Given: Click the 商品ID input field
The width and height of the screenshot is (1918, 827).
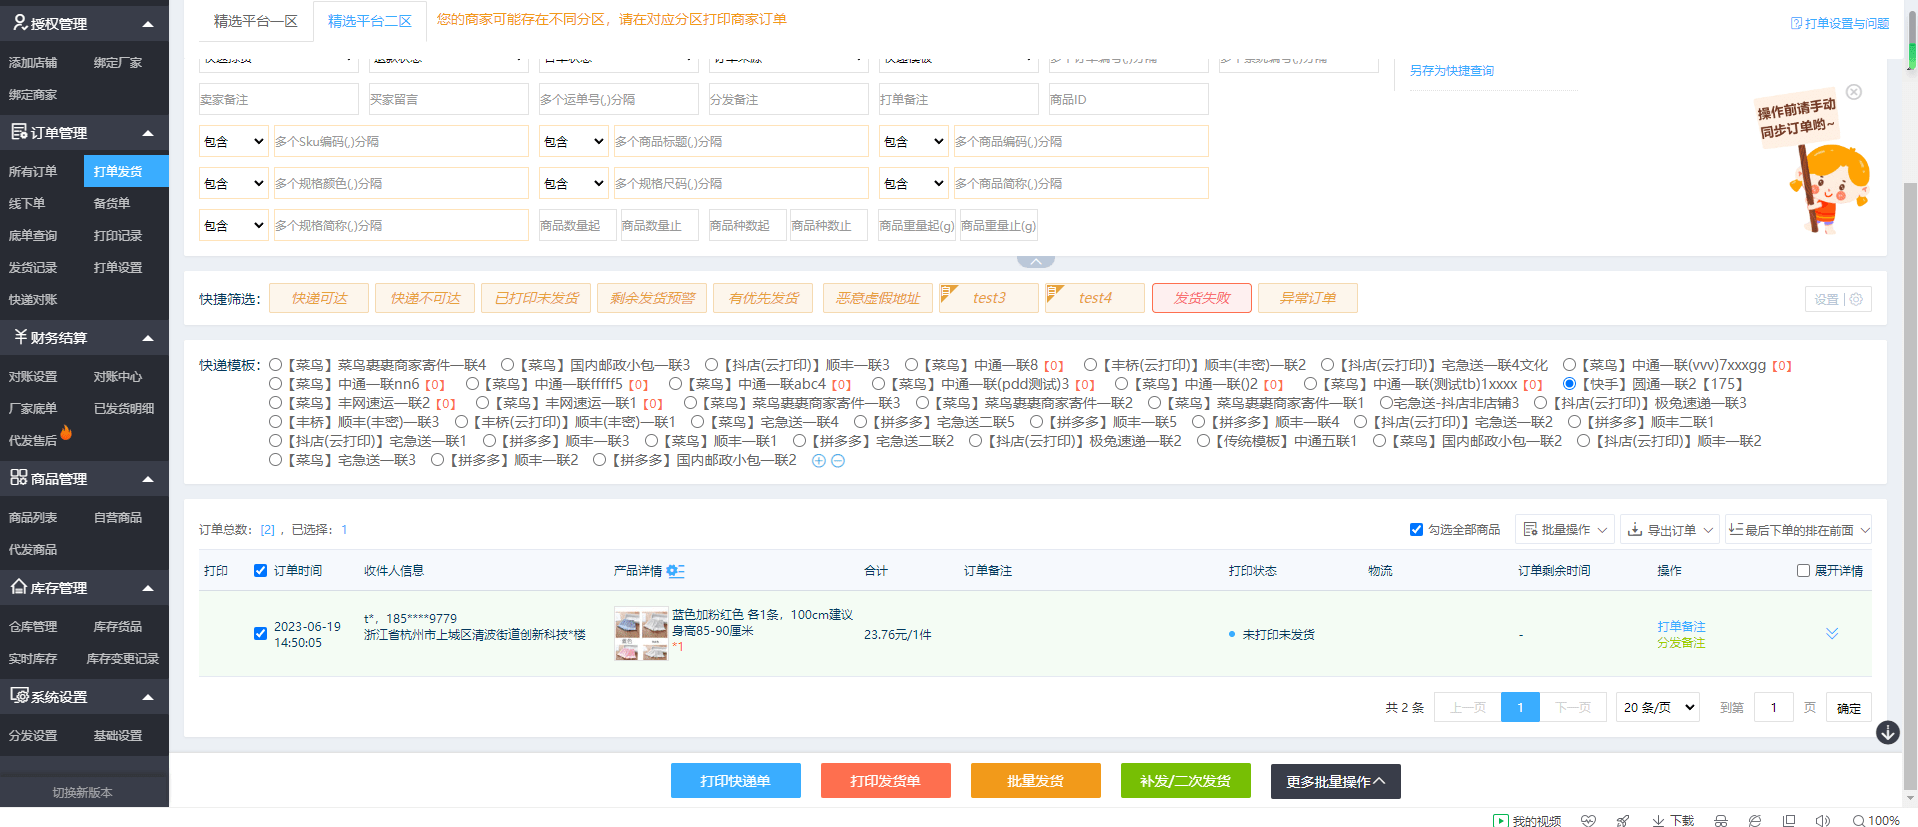Looking at the screenshot, I should tap(1127, 100).
